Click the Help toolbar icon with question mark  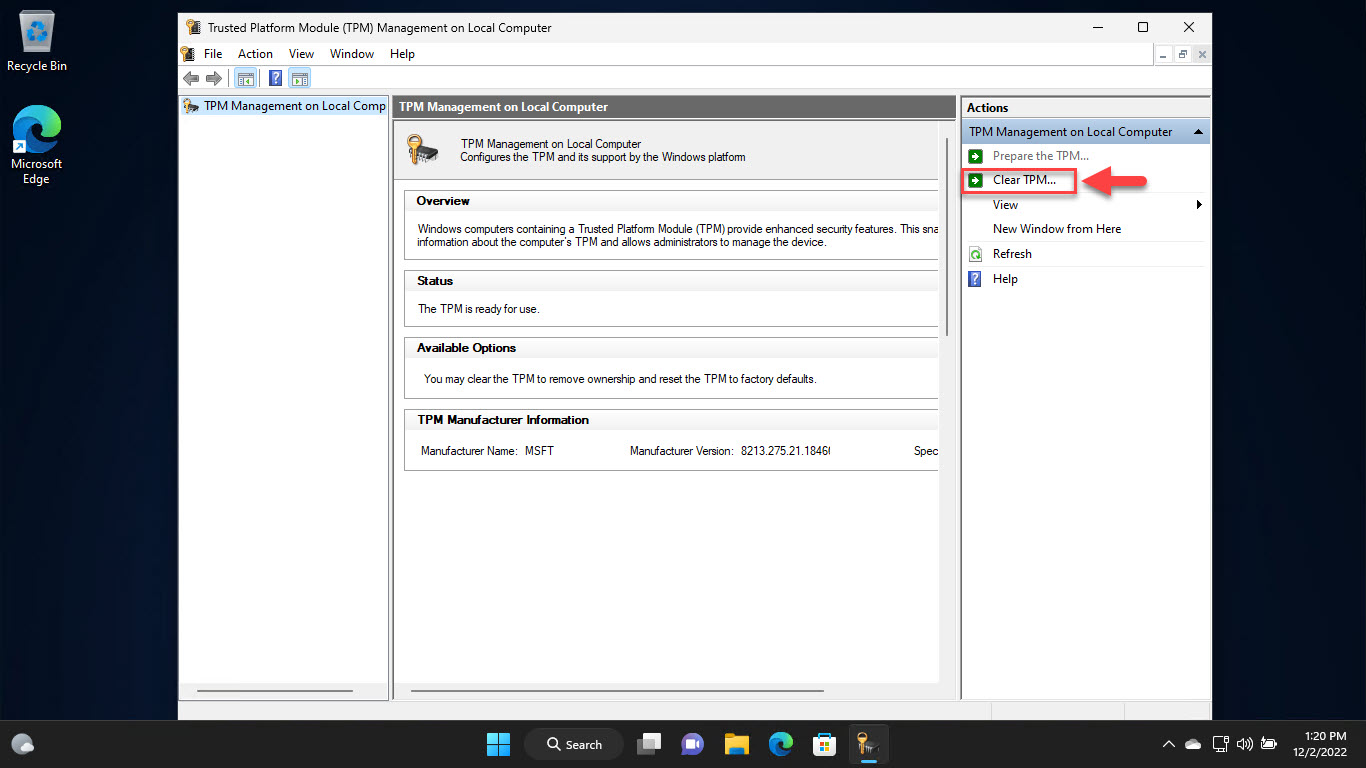(x=275, y=77)
